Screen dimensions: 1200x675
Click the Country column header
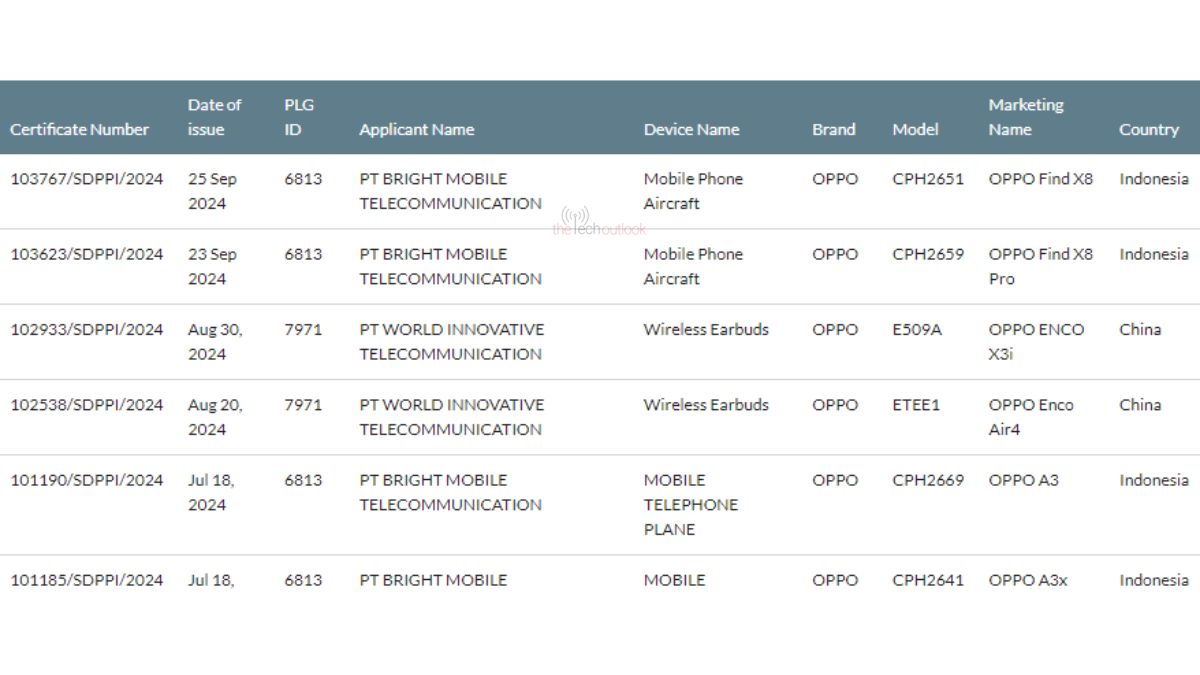[x=1148, y=129]
